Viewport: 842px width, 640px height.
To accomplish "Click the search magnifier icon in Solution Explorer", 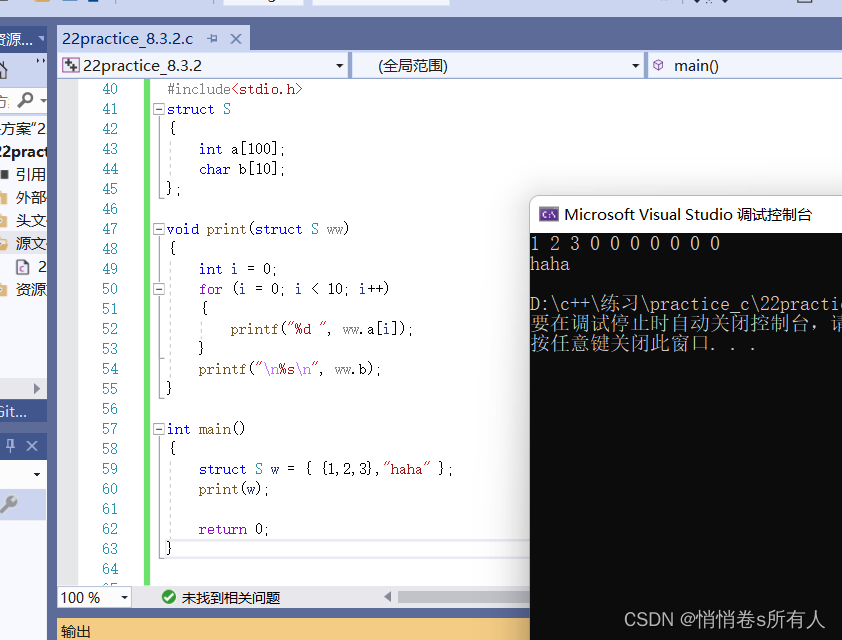I will click(25, 100).
